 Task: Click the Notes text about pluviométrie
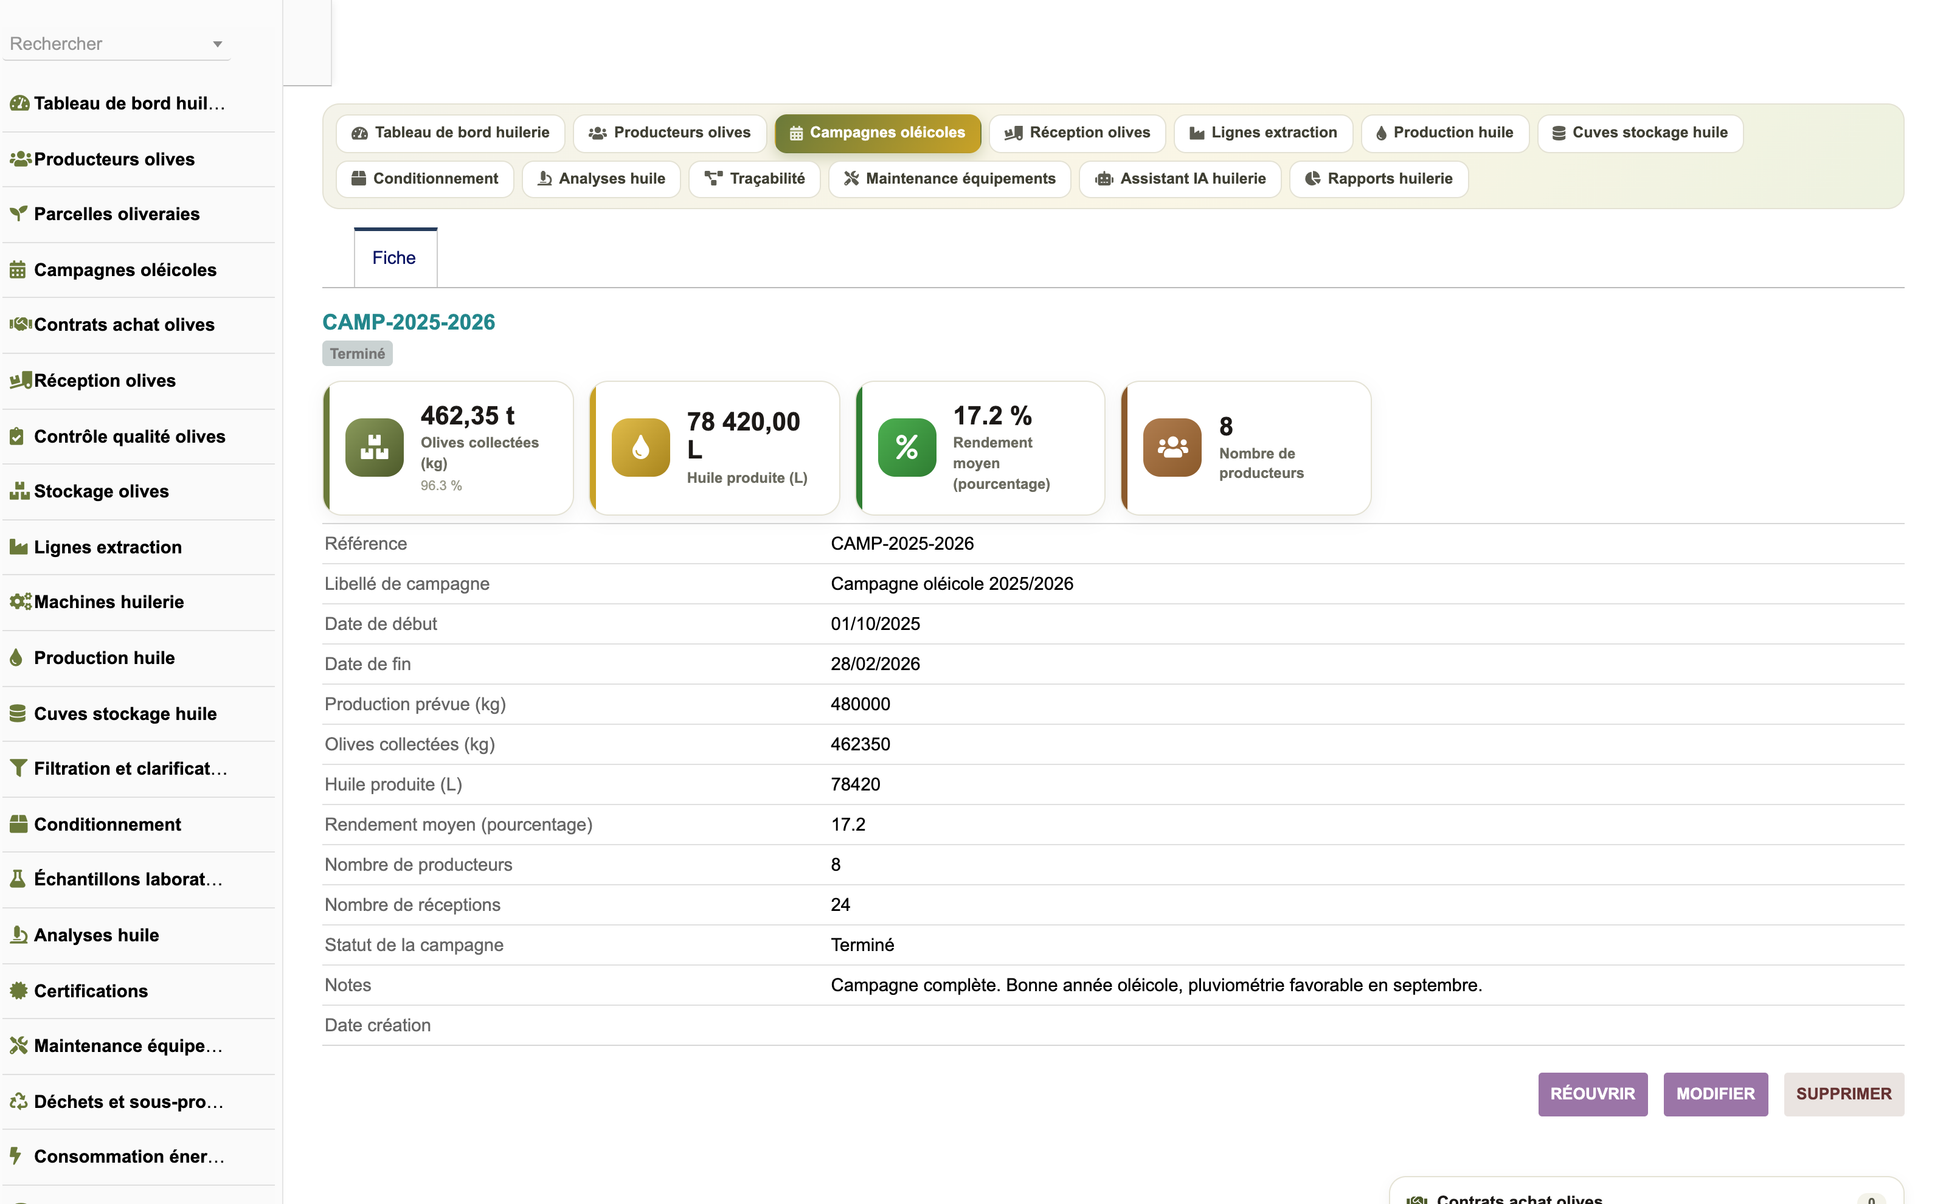pos(1156,985)
